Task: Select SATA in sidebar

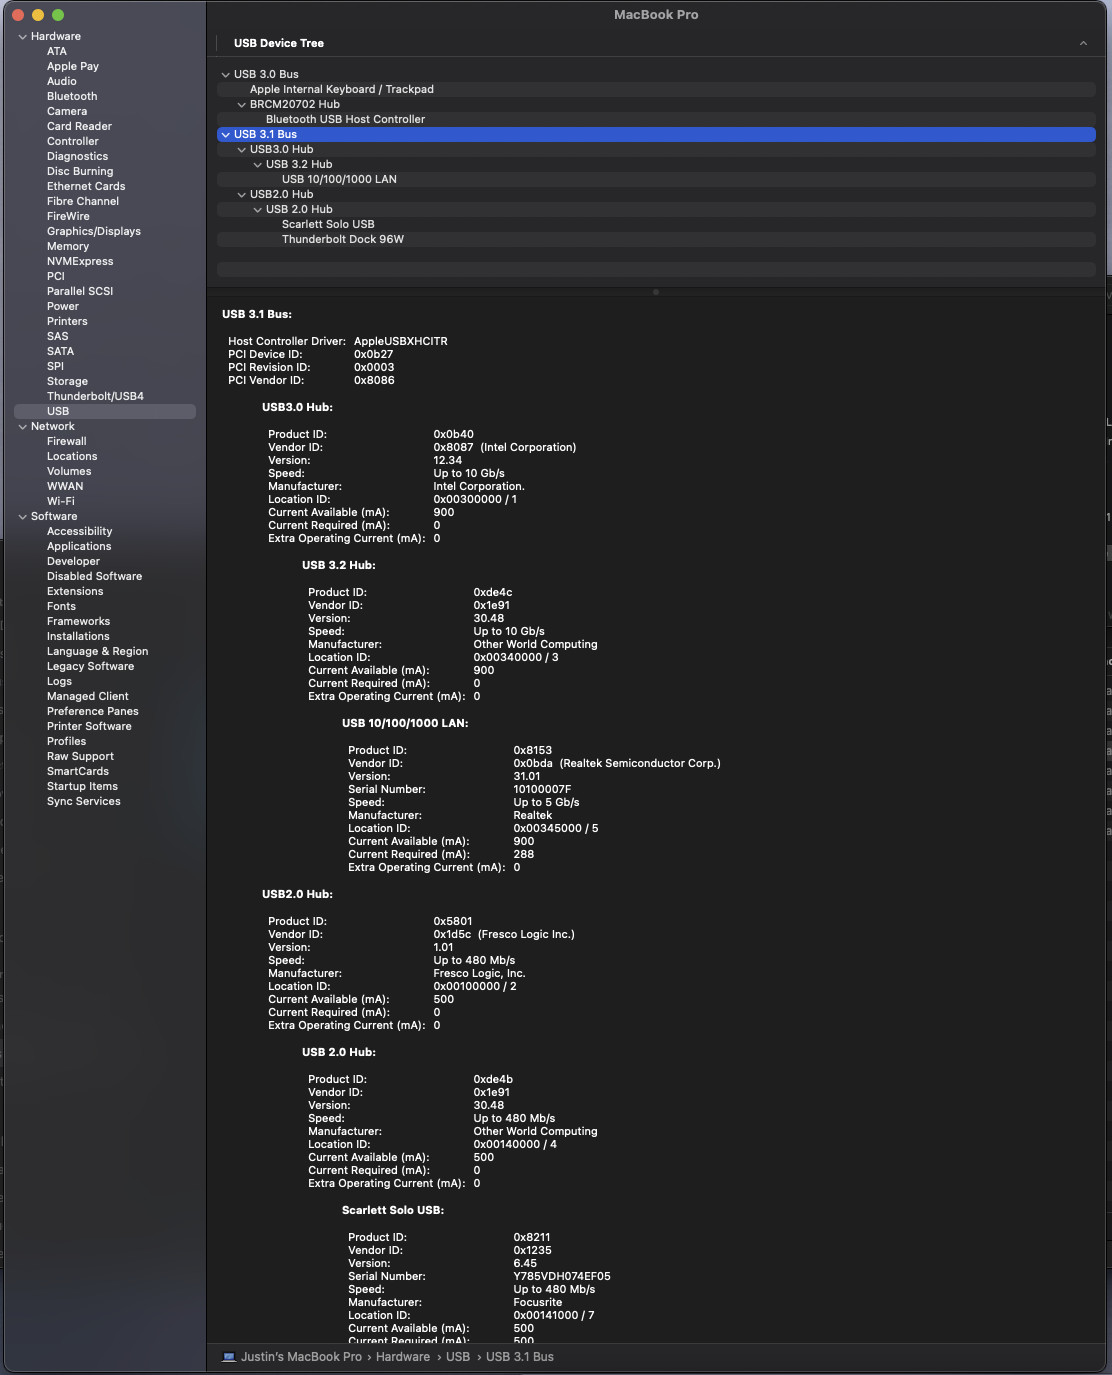Action: point(60,352)
